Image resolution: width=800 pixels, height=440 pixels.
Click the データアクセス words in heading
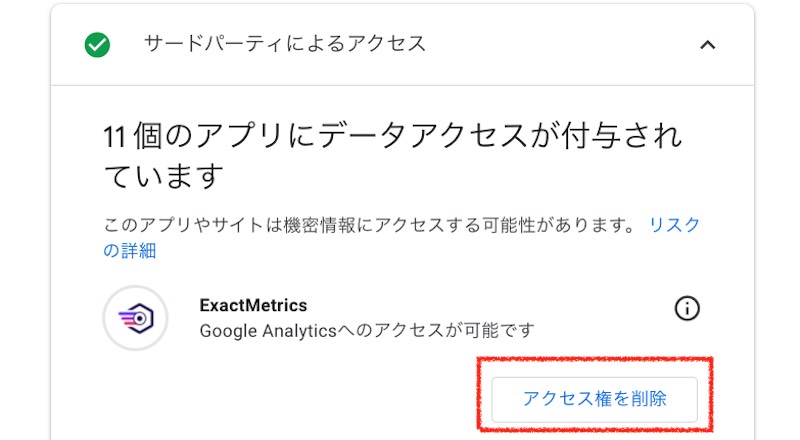point(422,136)
